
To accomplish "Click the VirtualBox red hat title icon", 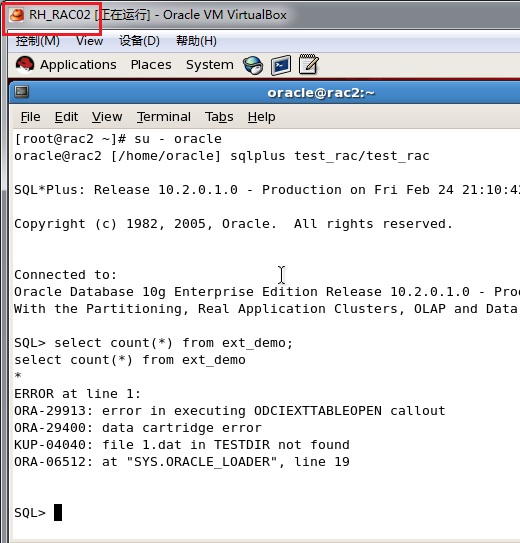I will [x=16, y=15].
